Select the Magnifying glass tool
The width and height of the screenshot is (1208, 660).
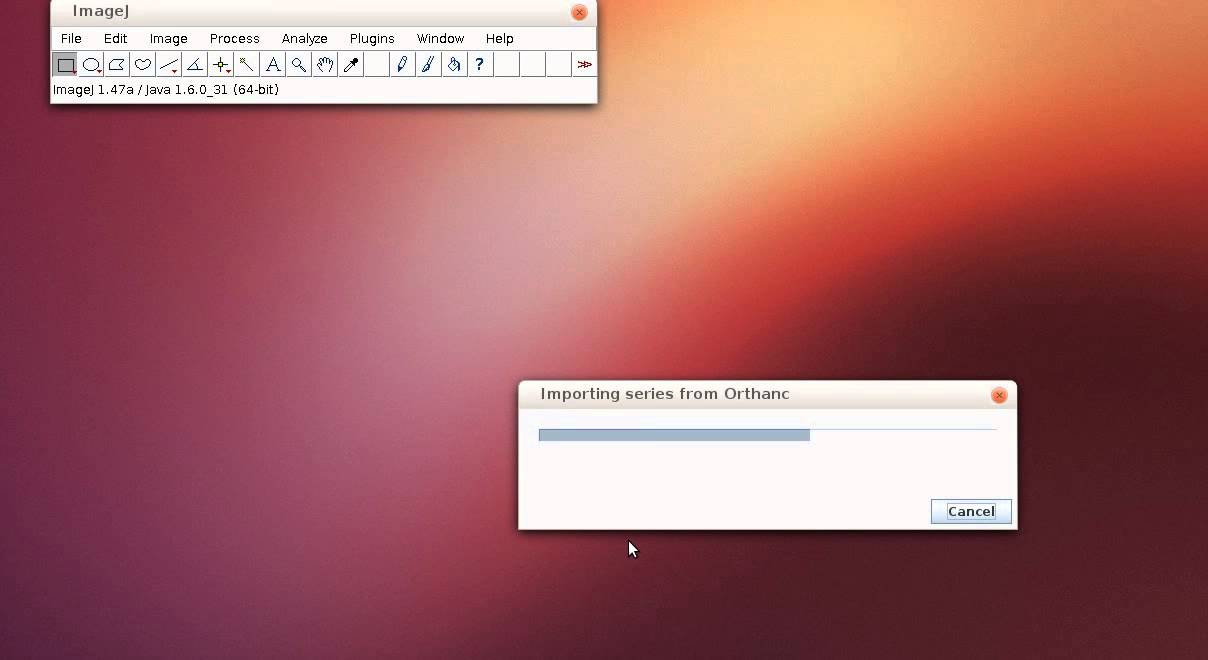tap(299, 65)
